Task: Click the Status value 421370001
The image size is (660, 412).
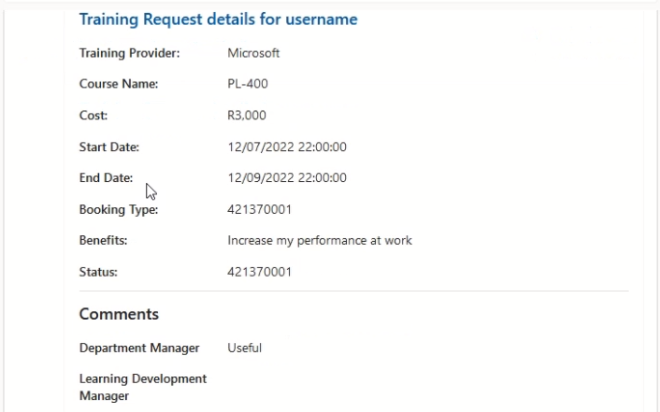Action: point(259,272)
